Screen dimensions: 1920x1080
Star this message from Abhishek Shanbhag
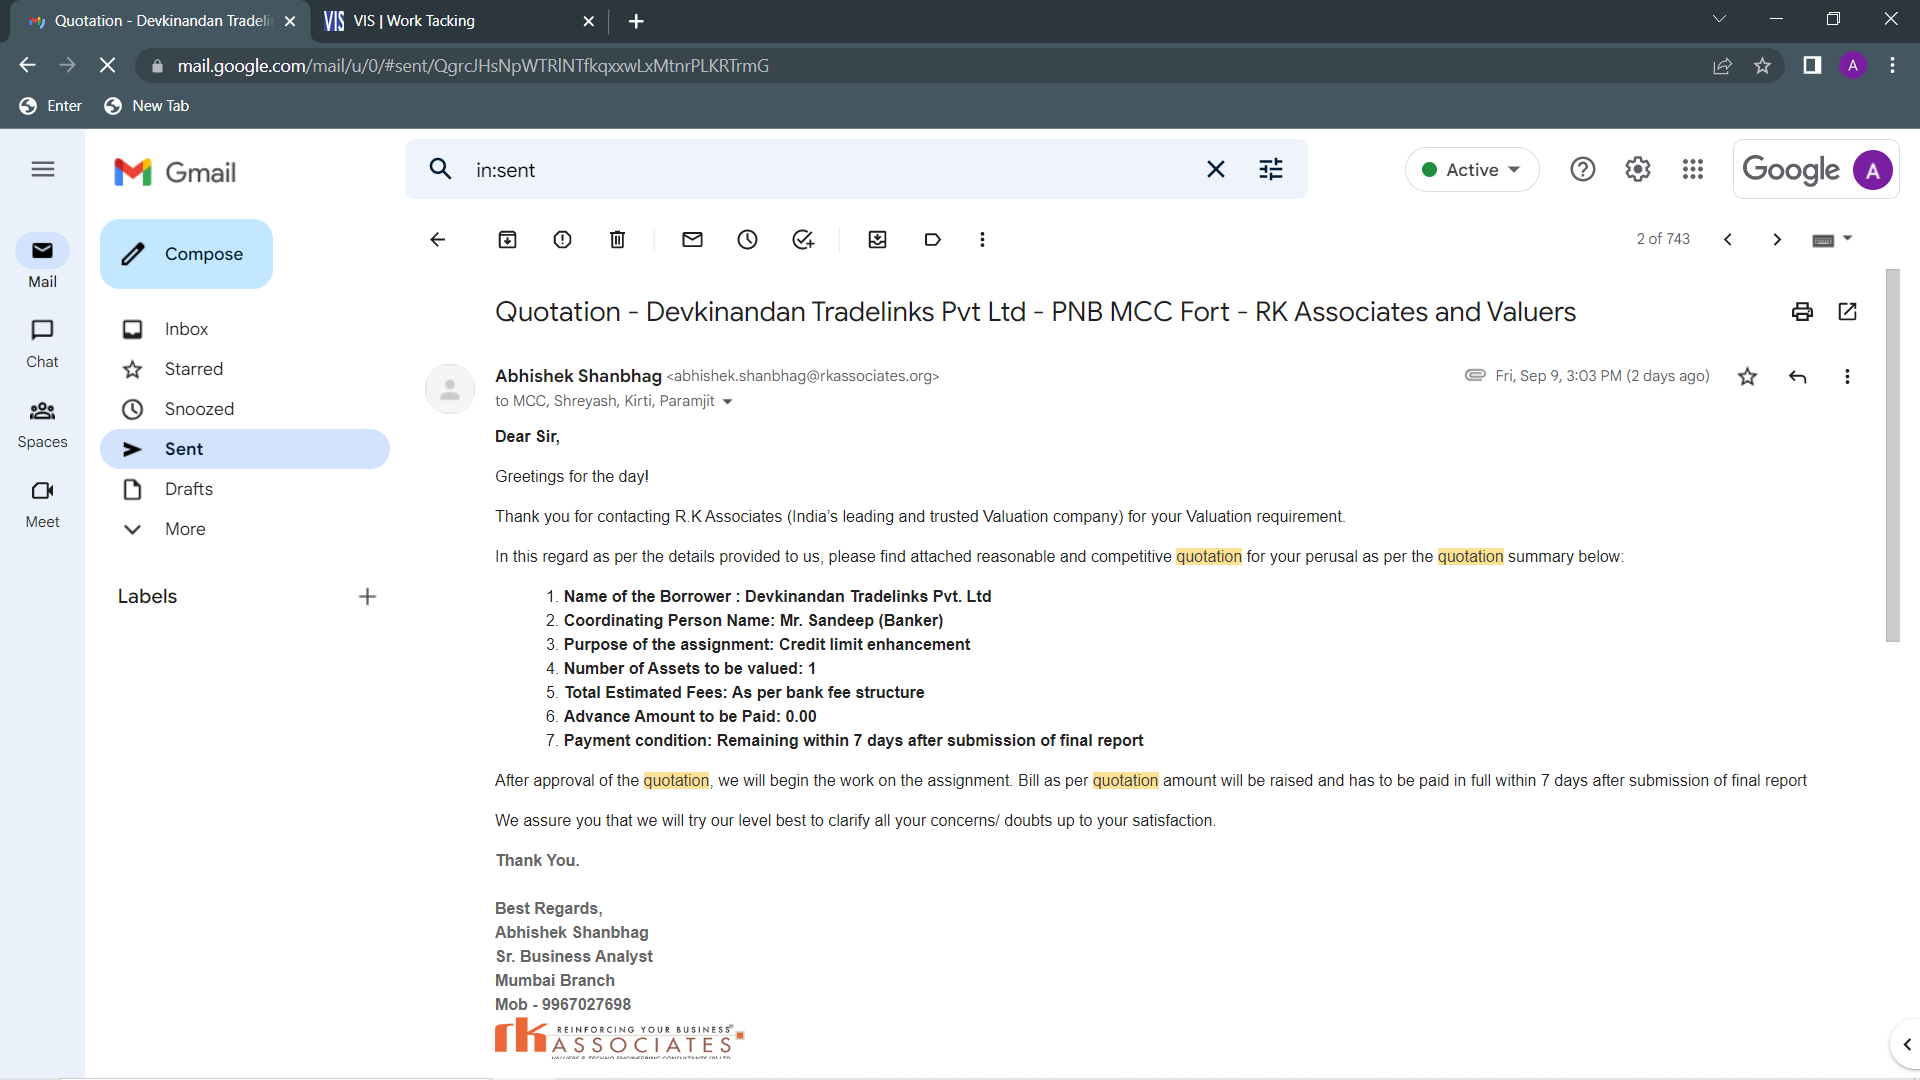1748,377
